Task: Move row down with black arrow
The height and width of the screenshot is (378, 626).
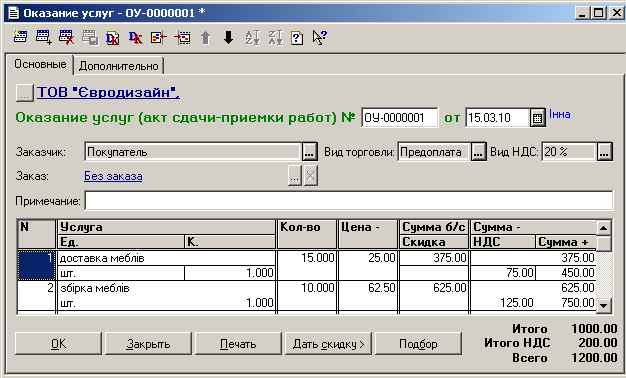Action: 228,38
